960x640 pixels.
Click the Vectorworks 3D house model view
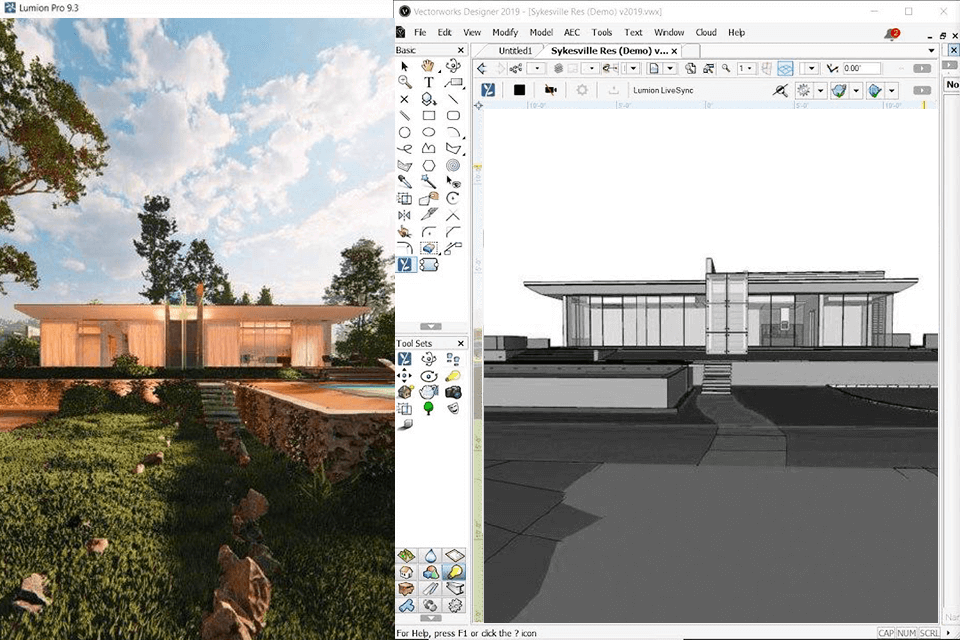(710, 366)
